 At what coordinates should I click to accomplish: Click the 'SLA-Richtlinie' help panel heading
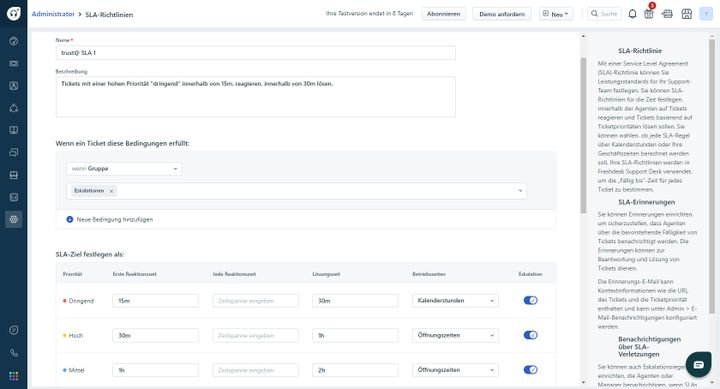click(640, 51)
